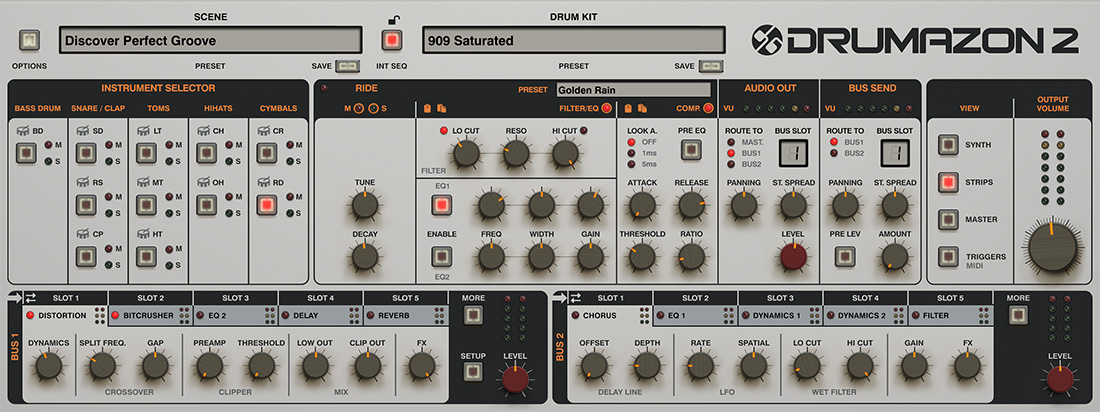Image resolution: width=1100 pixels, height=412 pixels.
Task: Select the RS rimshot pad button
Action: tap(86, 204)
